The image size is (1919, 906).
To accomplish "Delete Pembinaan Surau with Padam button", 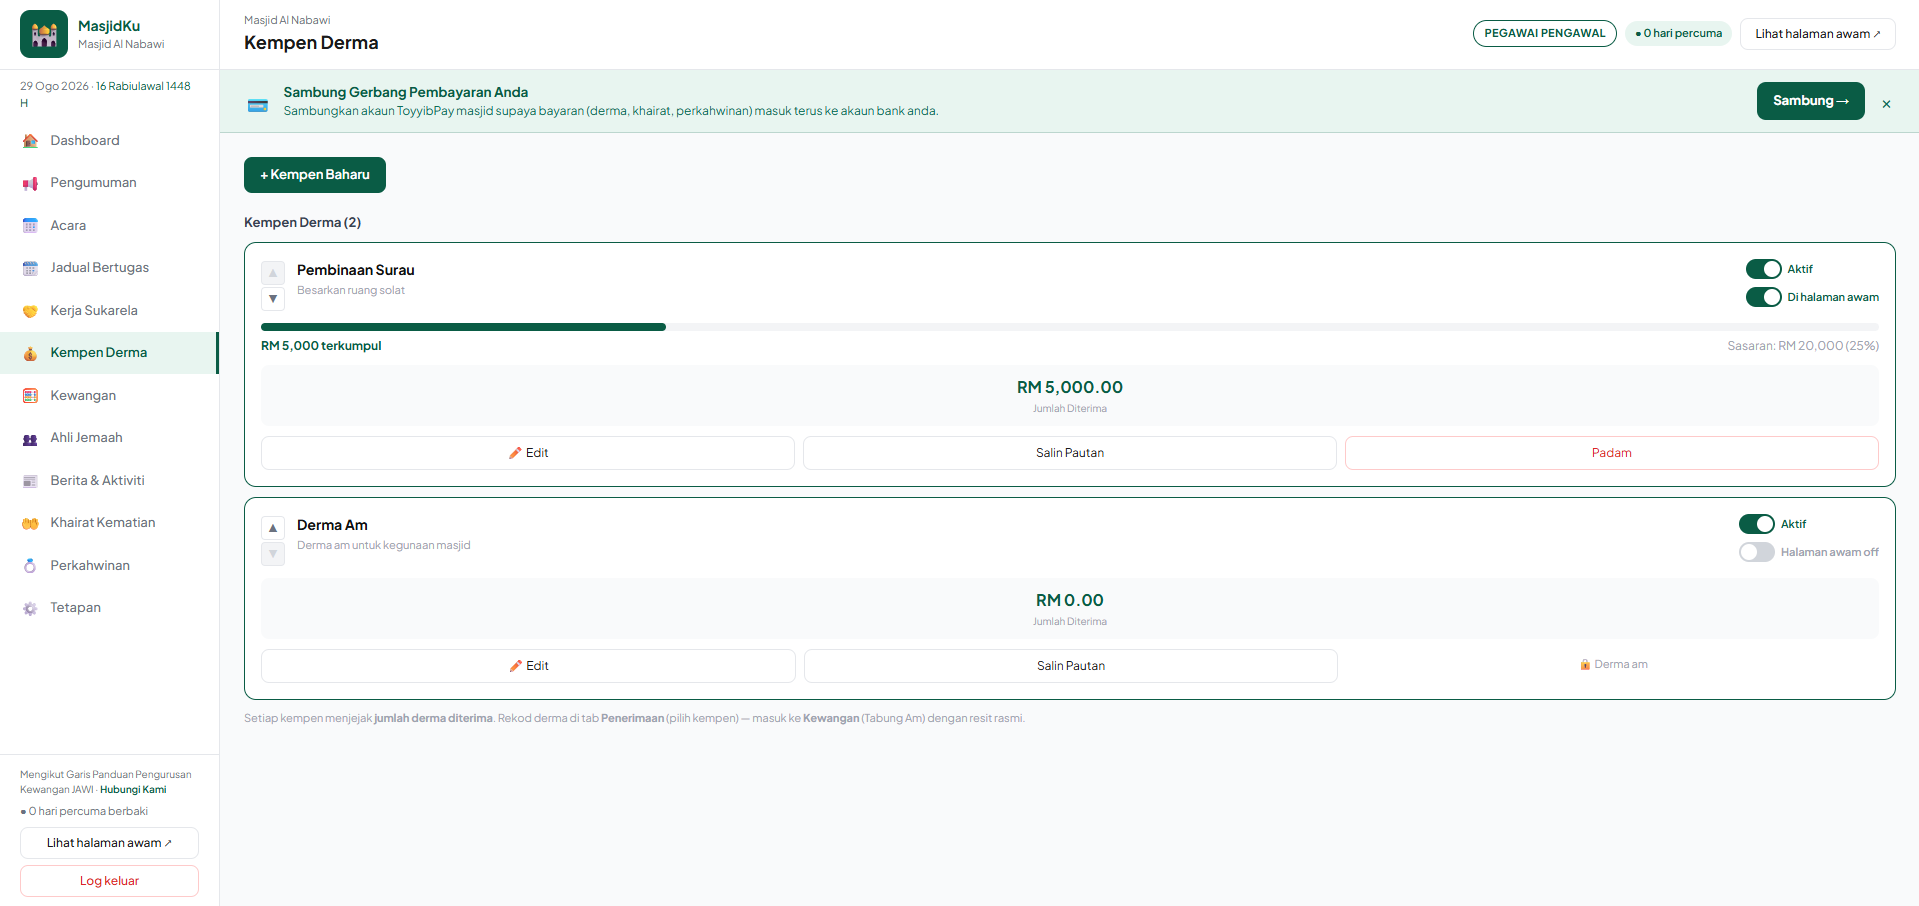I will tap(1612, 453).
